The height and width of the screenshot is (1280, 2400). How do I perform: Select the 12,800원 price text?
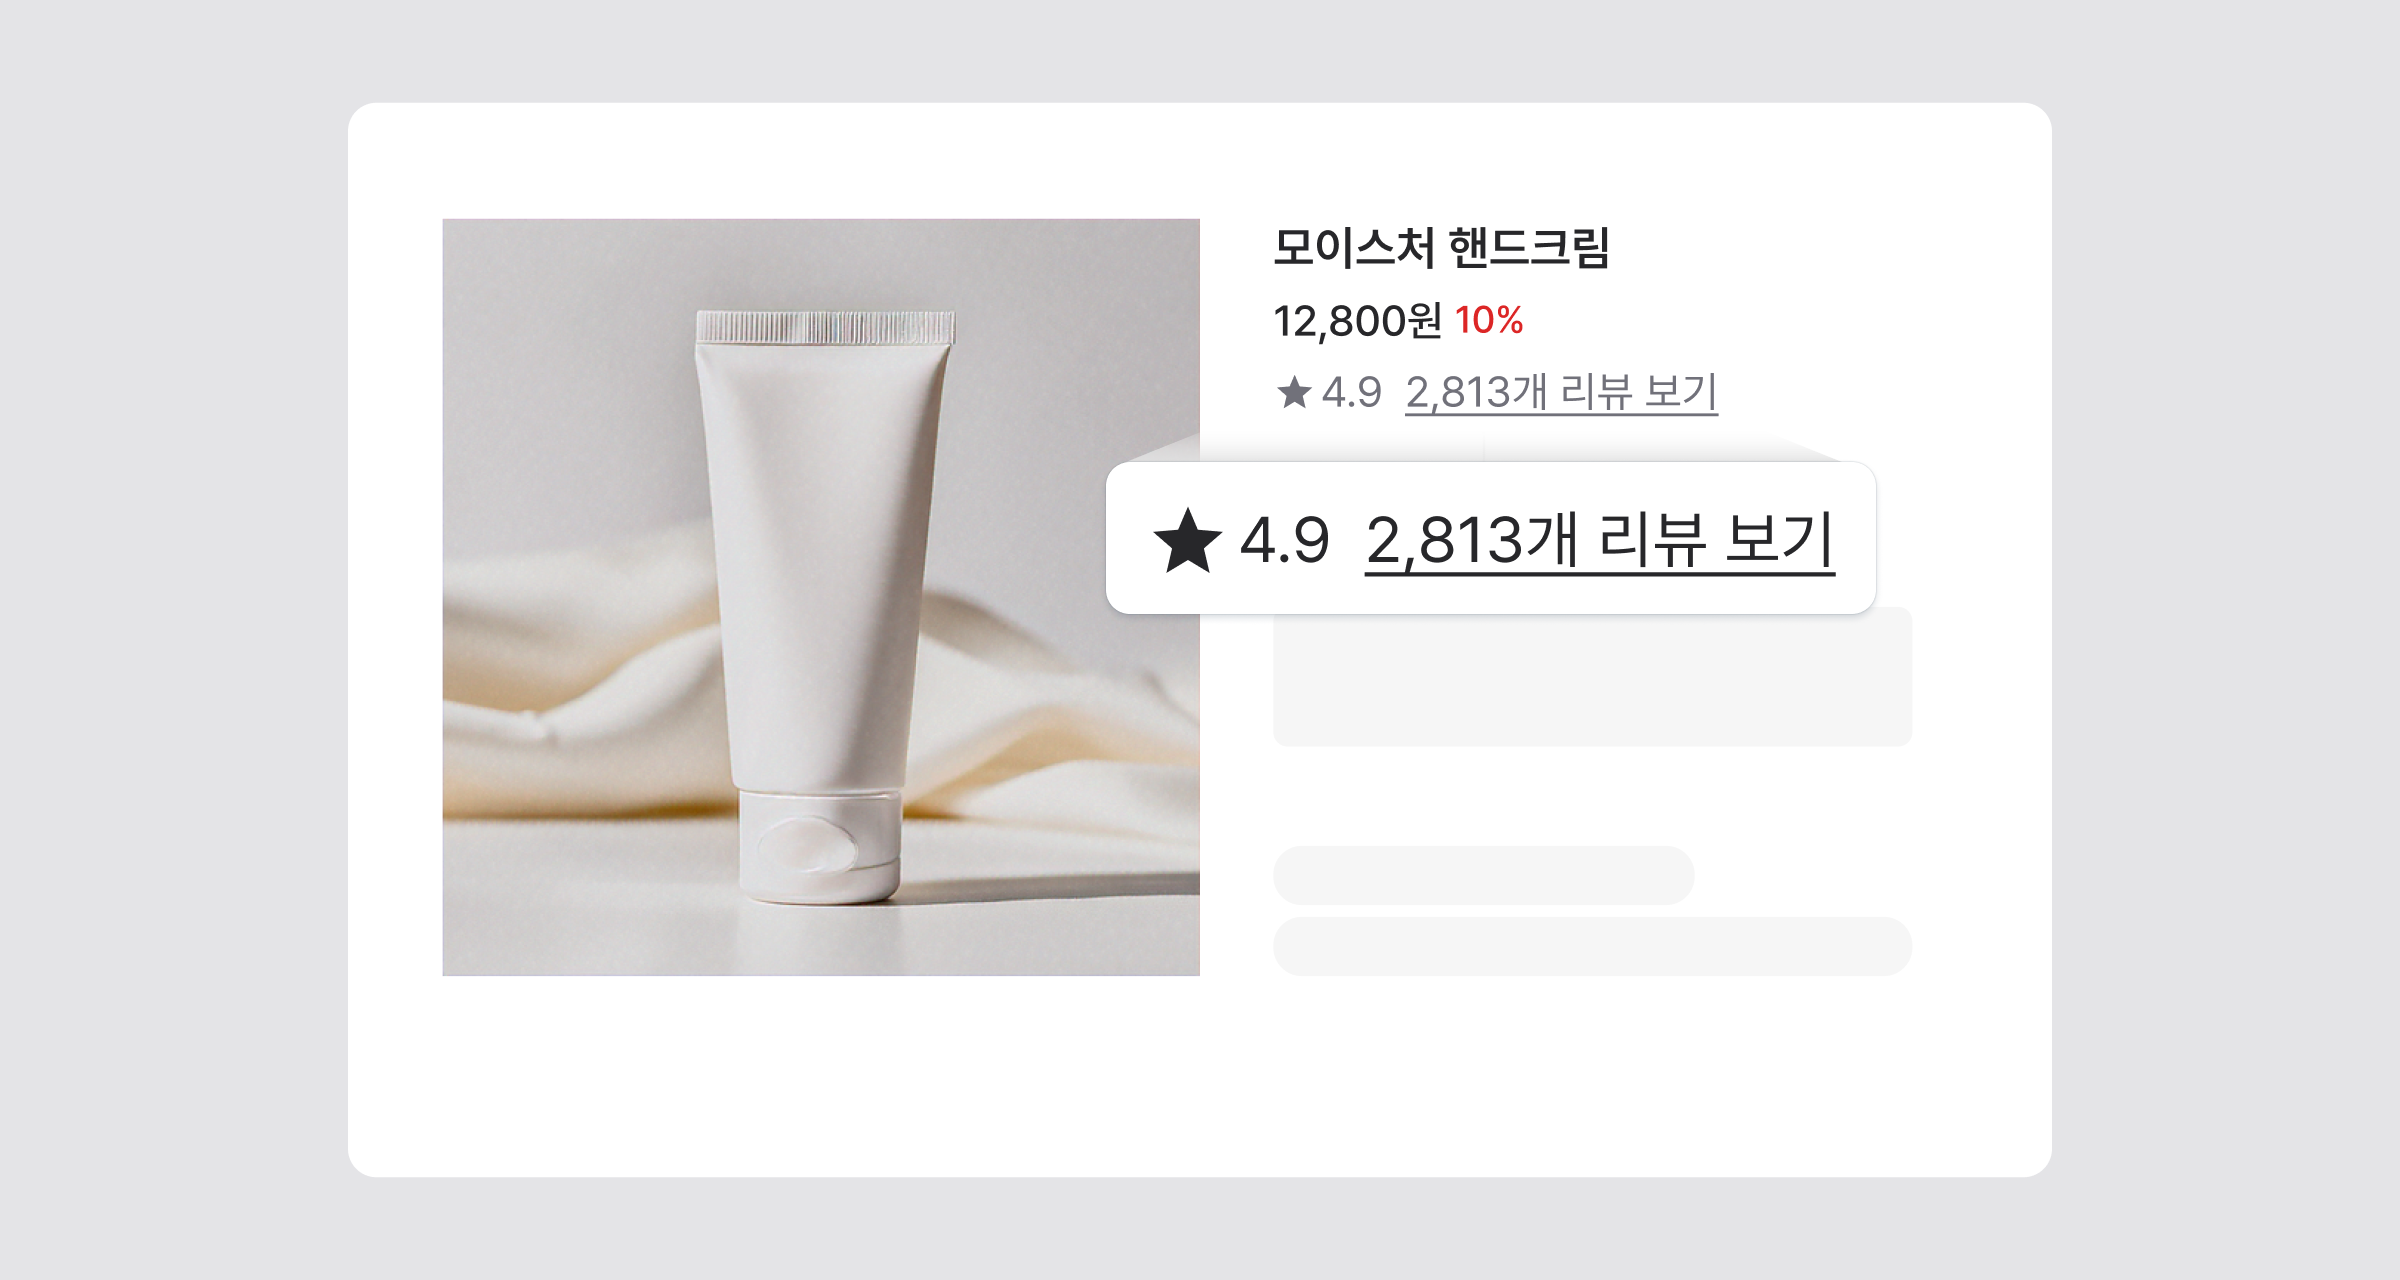1357,321
